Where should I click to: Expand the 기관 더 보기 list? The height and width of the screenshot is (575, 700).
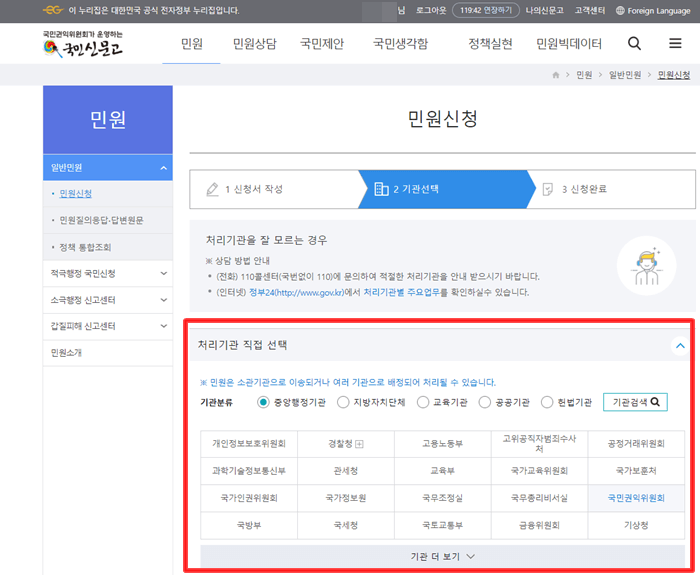[442, 556]
